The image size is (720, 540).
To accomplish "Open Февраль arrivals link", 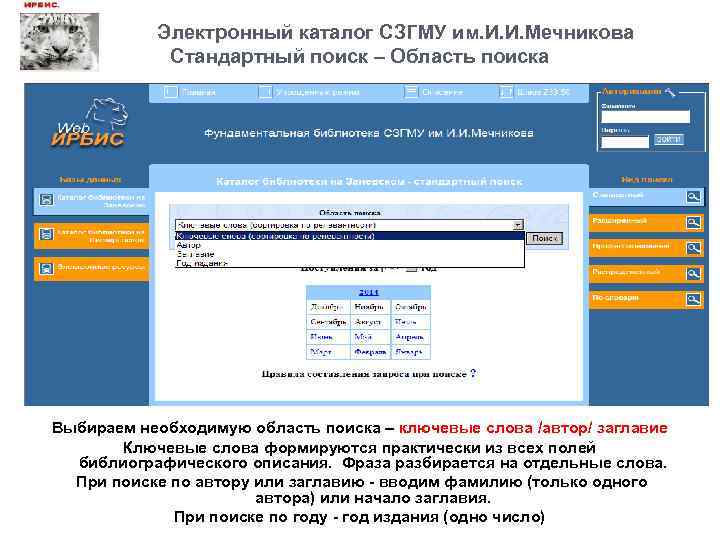I will [x=370, y=352].
